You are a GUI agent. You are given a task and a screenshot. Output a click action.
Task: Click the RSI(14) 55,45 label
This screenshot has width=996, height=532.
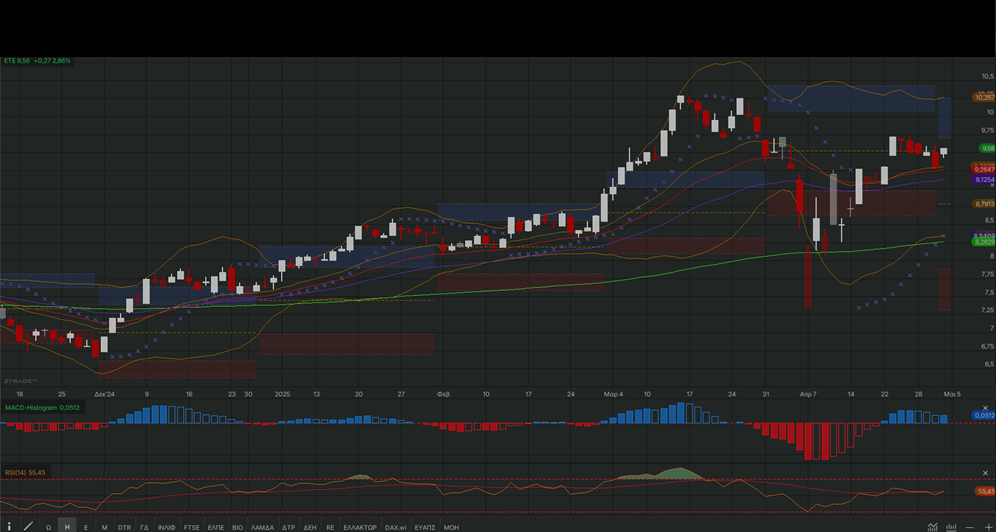click(24, 472)
